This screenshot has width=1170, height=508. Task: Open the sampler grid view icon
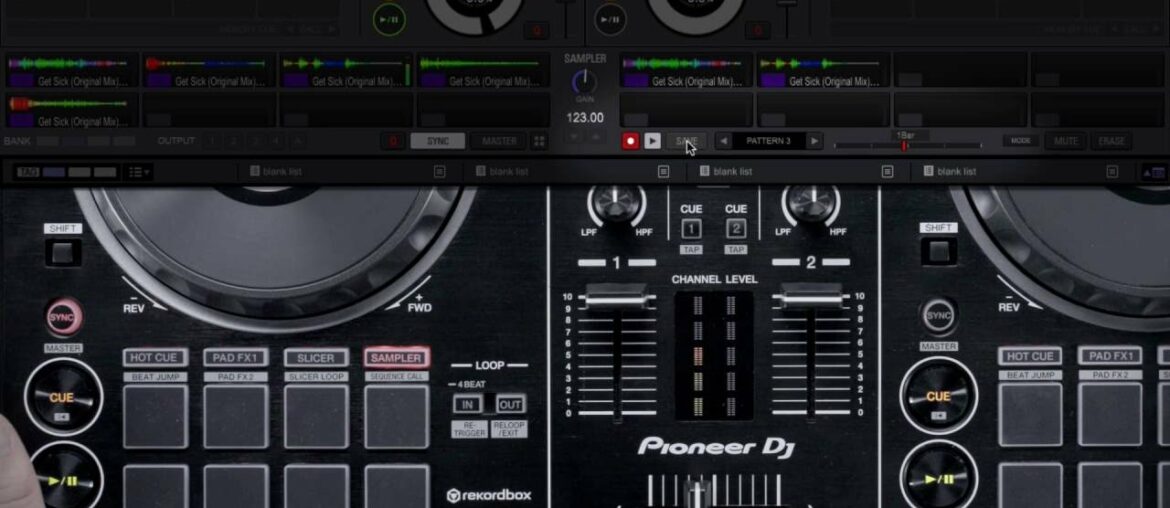(x=539, y=141)
